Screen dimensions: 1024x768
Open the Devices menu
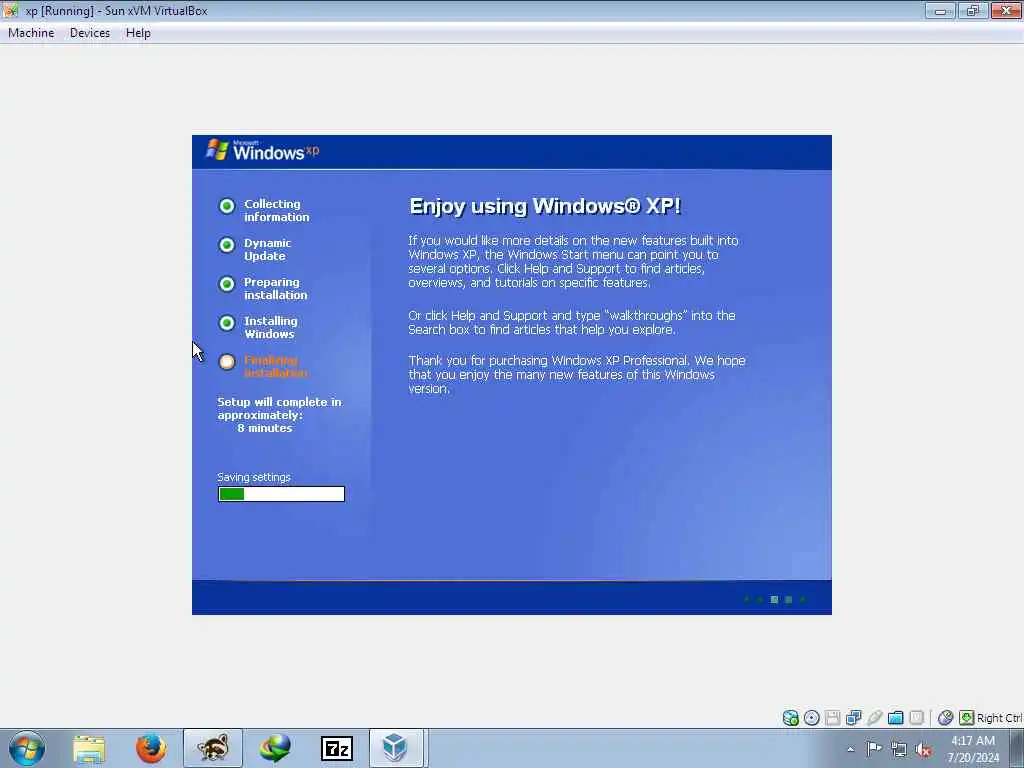(89, 33)
